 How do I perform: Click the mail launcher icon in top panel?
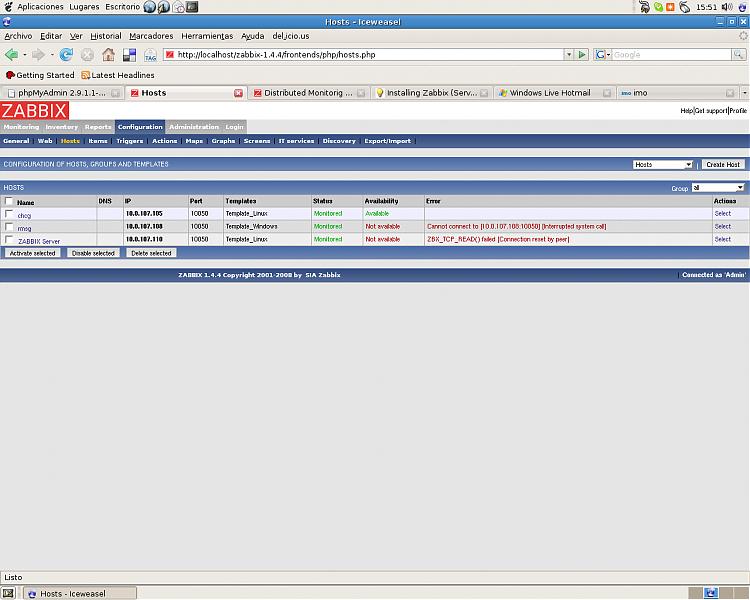click(164, 7)
